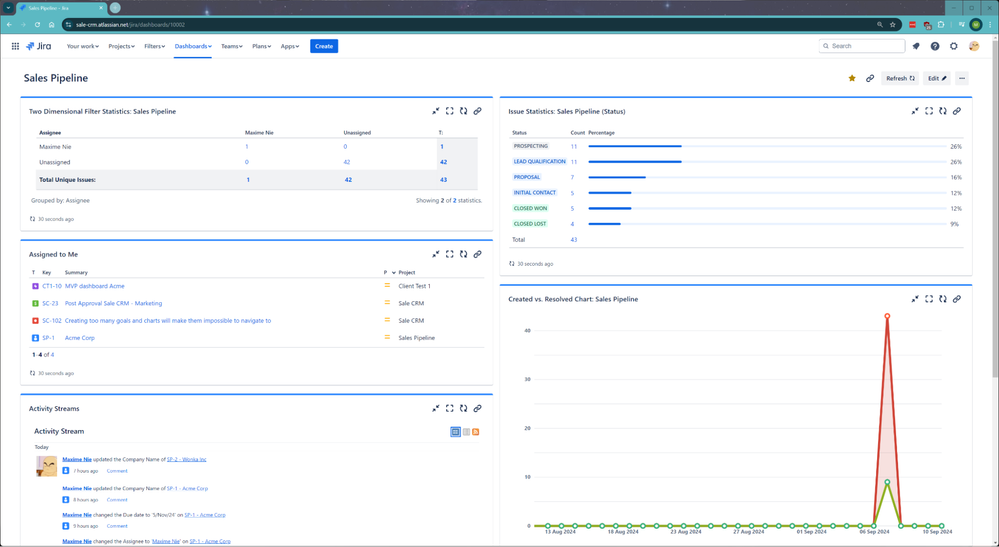Sort Assigned to Me by priority column
999x547 pixels.
389,273
